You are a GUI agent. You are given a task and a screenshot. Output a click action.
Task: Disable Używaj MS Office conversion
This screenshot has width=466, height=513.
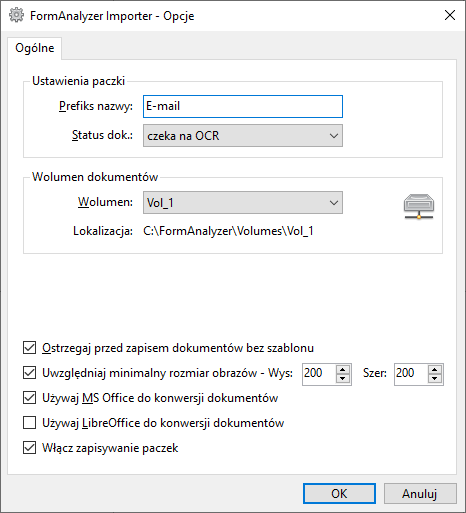[x=29, y=398]
